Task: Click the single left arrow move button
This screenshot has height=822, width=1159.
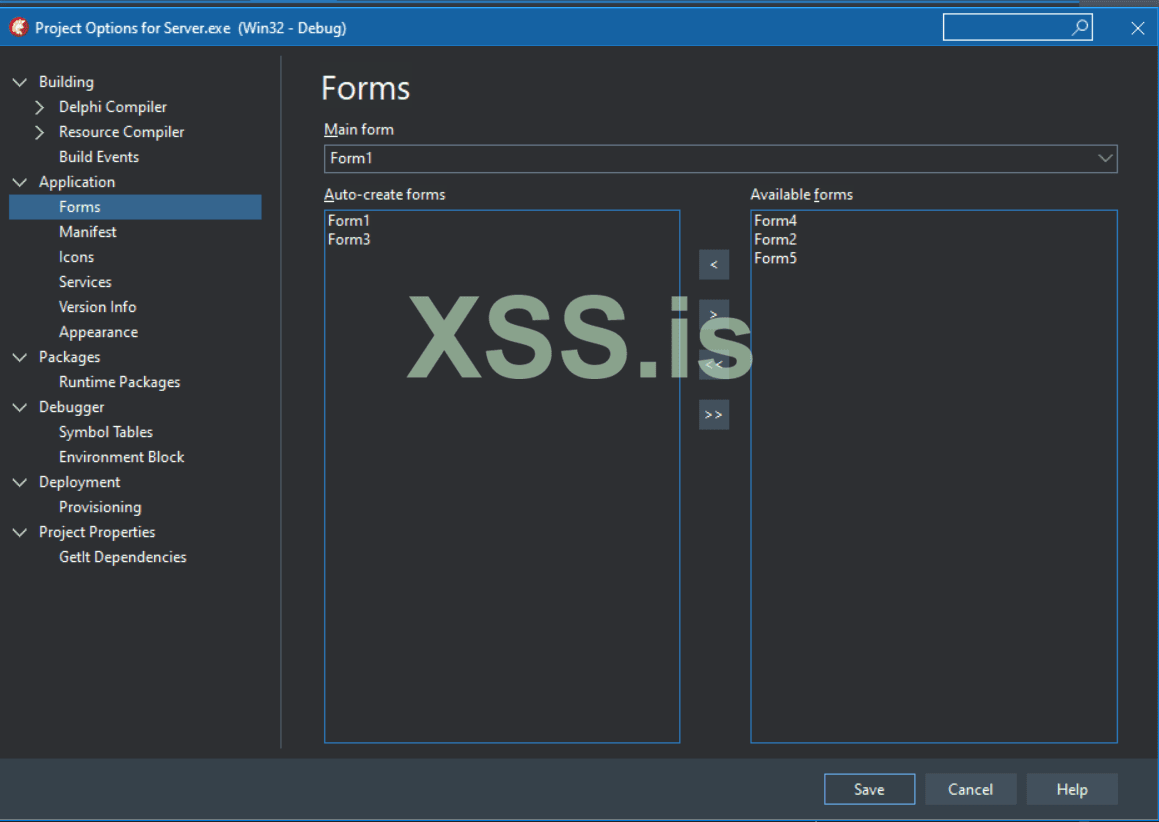Action: [714, 265]
